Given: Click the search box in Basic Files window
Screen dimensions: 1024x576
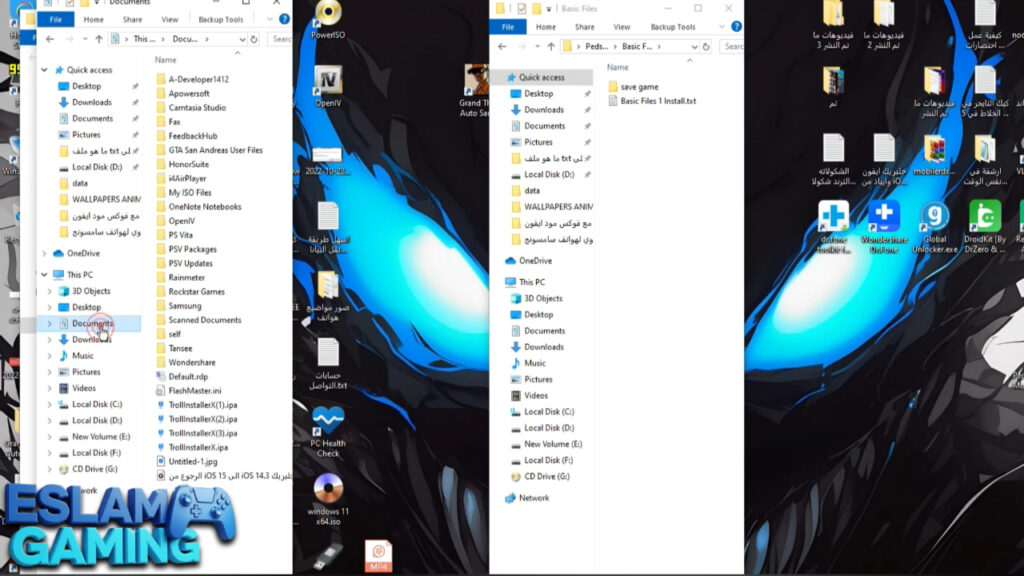Looking at the screenshot, I should [733, 46].
